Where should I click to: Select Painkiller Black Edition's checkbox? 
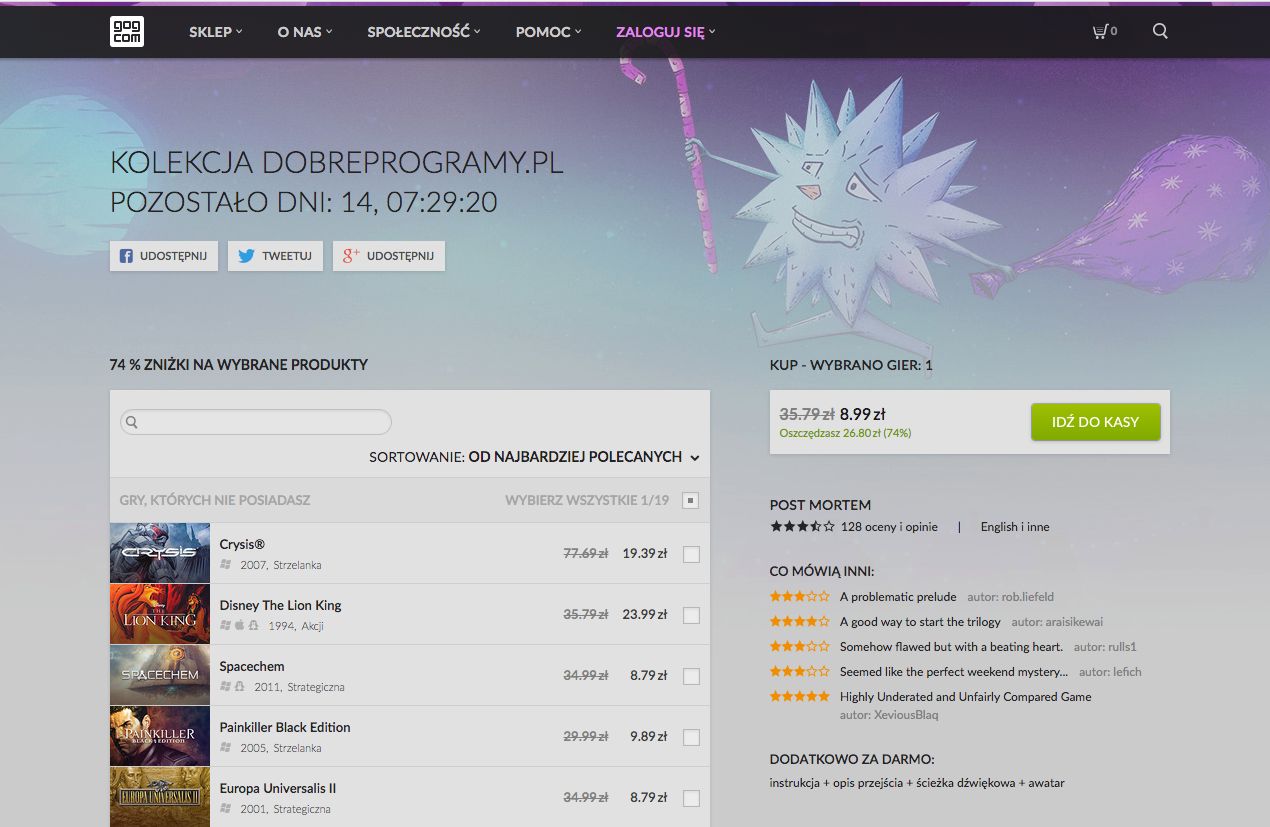(691, 737)
